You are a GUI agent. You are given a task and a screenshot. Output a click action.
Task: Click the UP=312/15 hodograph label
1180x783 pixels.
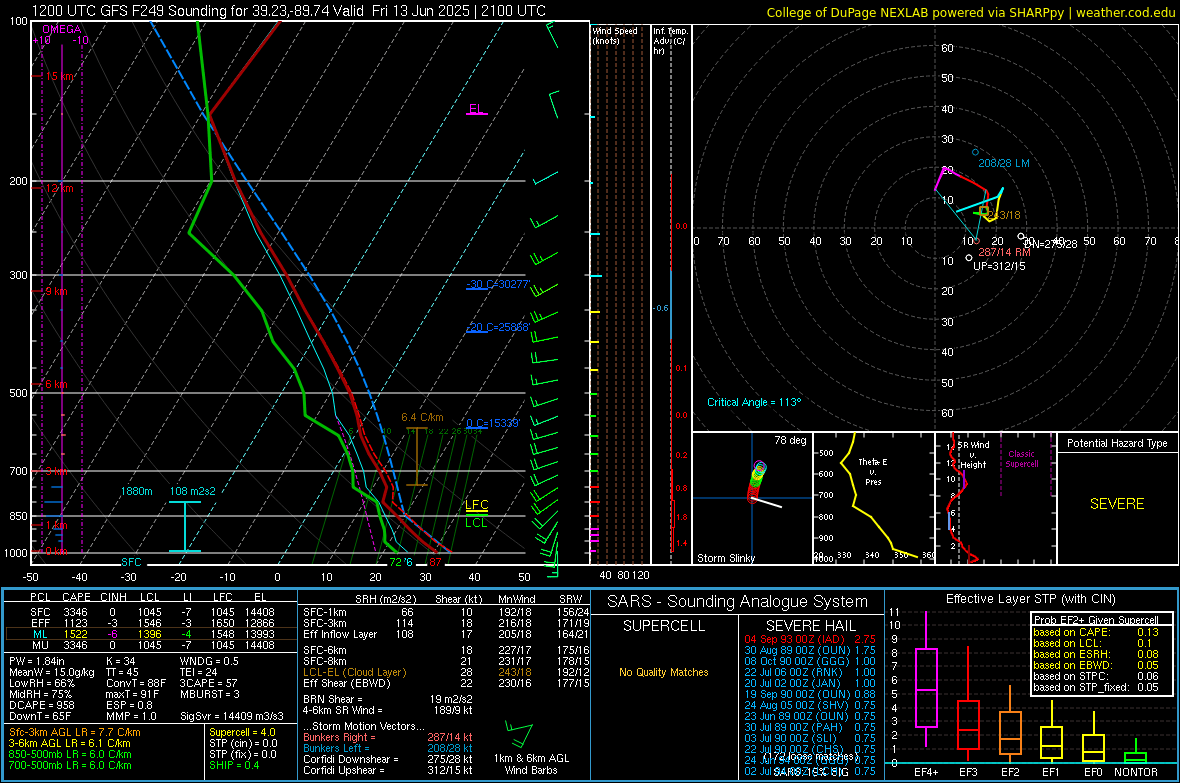pyautogui.click(x=999, y=266)
